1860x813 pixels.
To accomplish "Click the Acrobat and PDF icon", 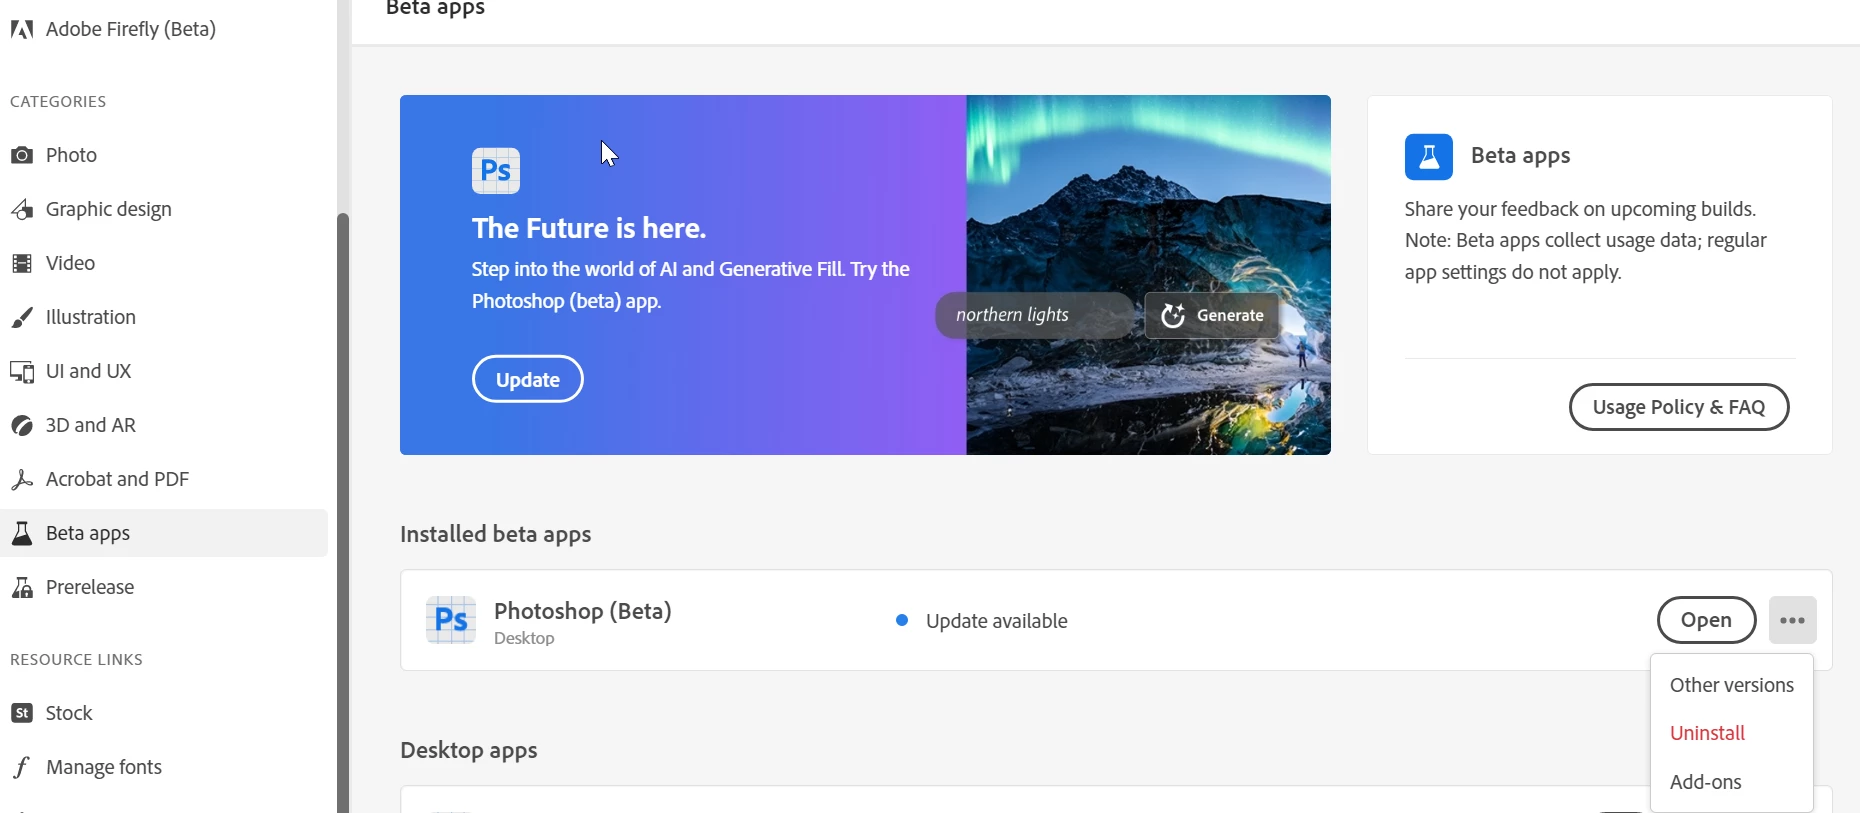I will coord(22,479).
